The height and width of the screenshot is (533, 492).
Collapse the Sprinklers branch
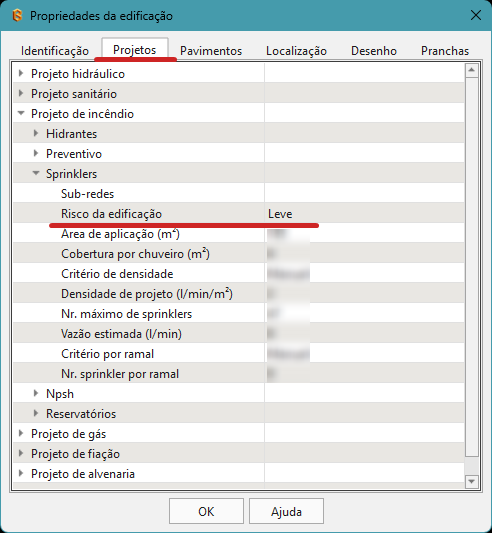pyautogui.click(x=36, y=173)
